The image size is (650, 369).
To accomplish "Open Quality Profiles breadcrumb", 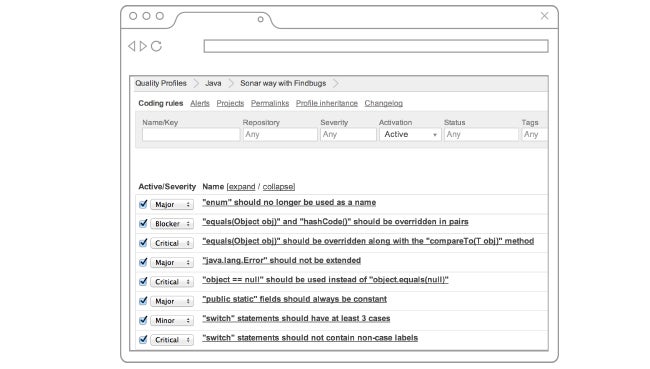I will 161,83.
